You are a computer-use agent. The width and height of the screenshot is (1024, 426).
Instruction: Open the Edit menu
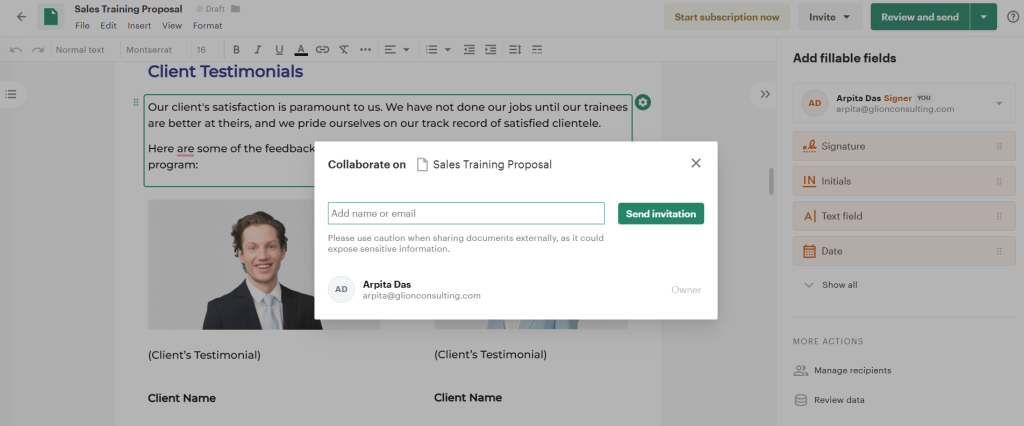(x=108, y=26)
